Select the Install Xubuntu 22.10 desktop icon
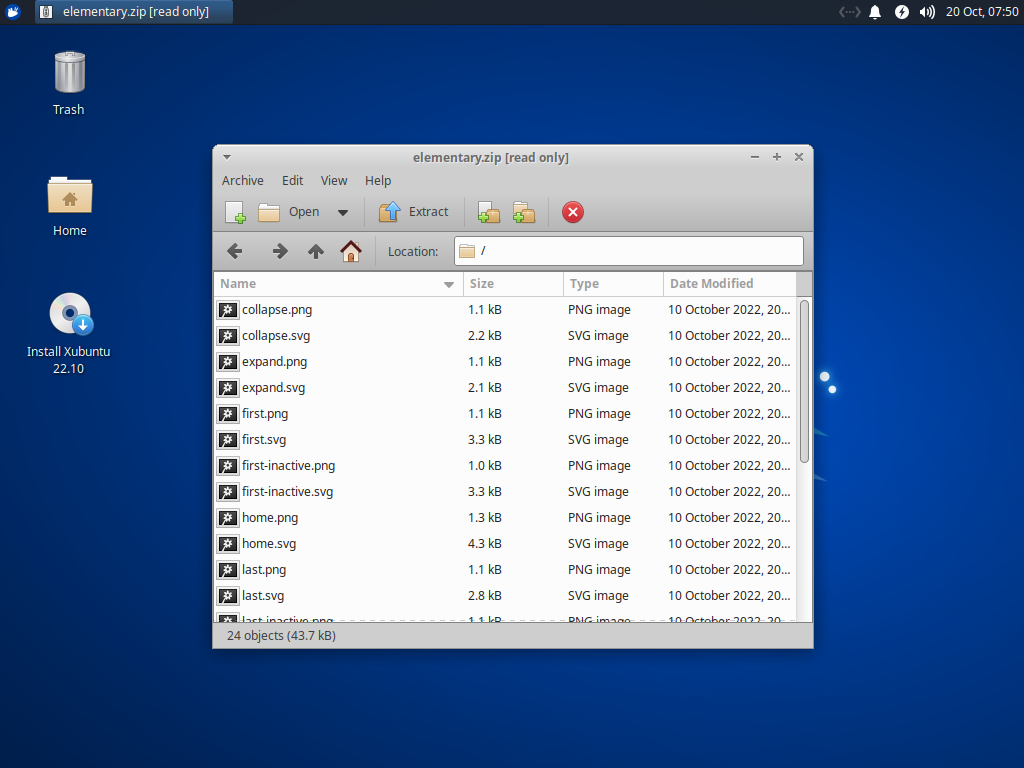 [69, 313]
